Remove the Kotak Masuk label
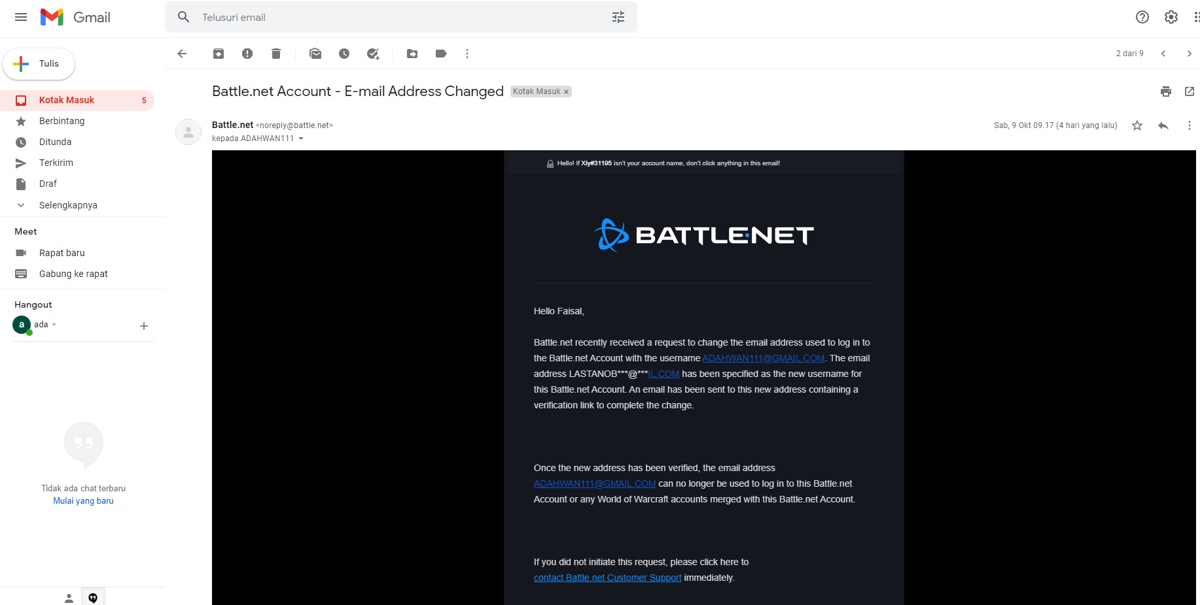 (566, 92)
